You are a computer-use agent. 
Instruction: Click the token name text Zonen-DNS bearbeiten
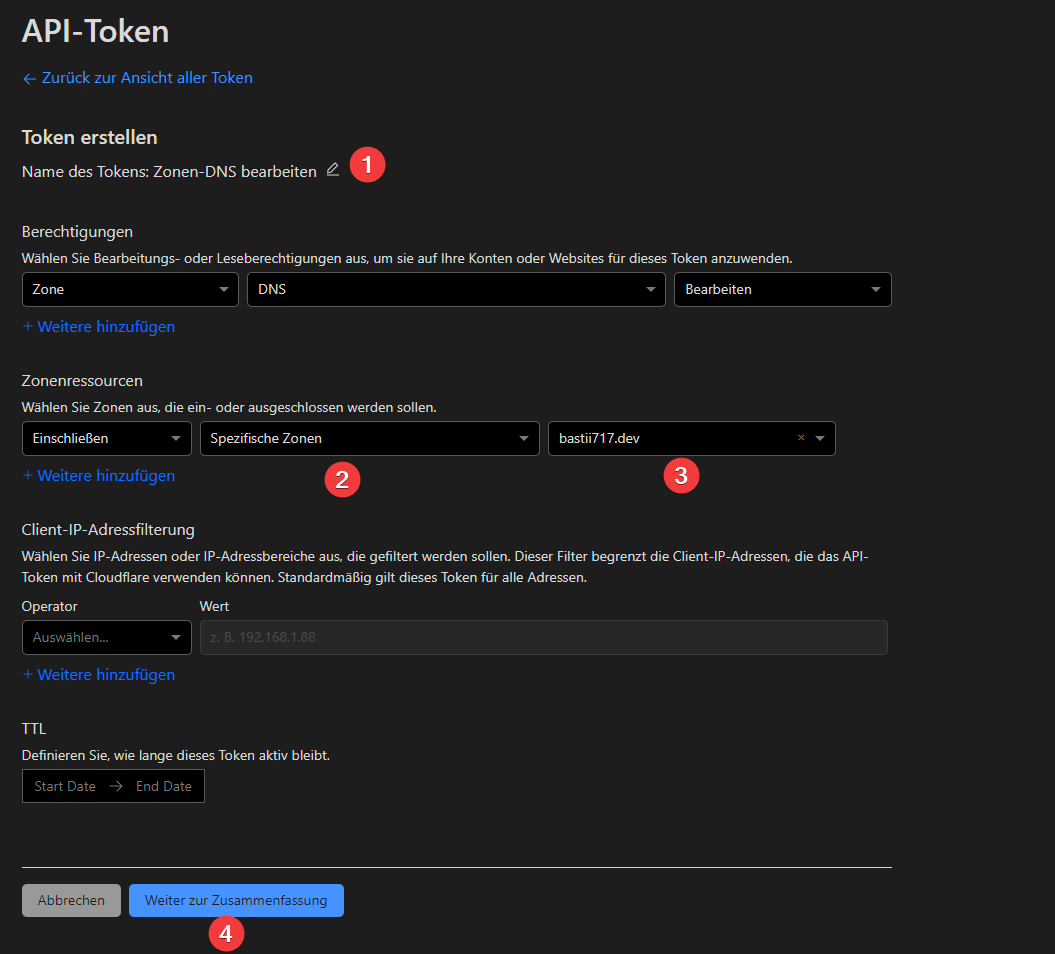(x=234, y=172)
